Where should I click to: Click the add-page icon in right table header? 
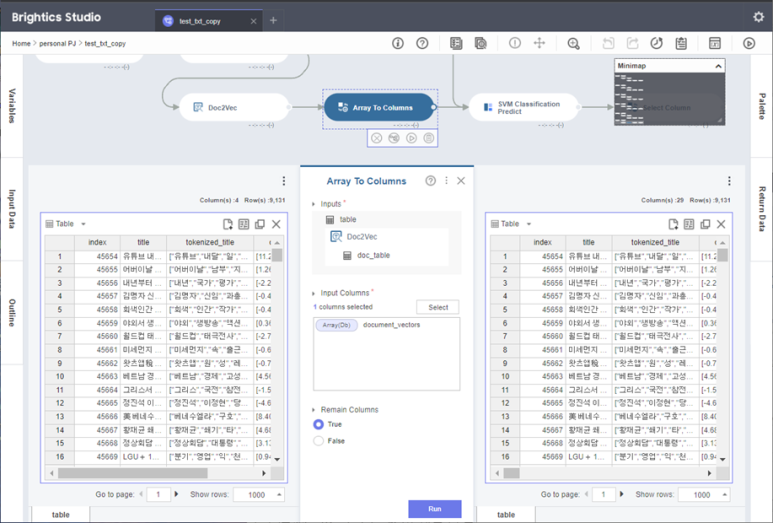point(673,224)
